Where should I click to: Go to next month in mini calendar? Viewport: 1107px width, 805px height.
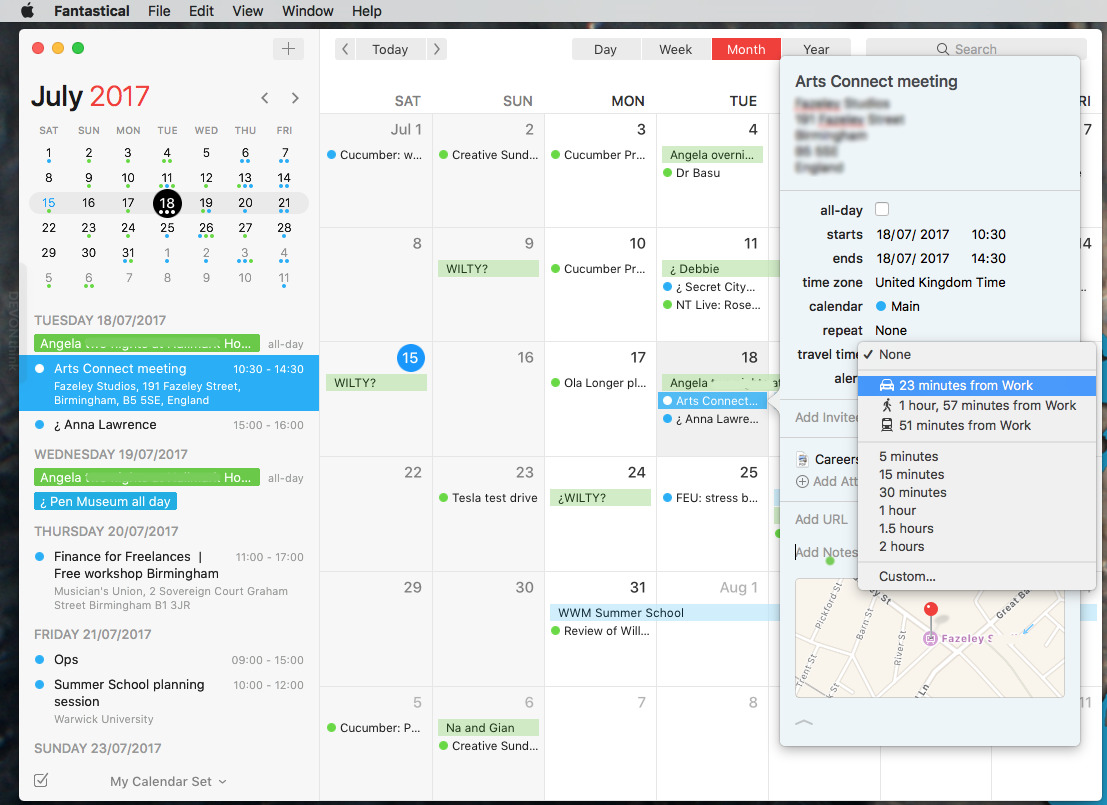coord(295,98)
